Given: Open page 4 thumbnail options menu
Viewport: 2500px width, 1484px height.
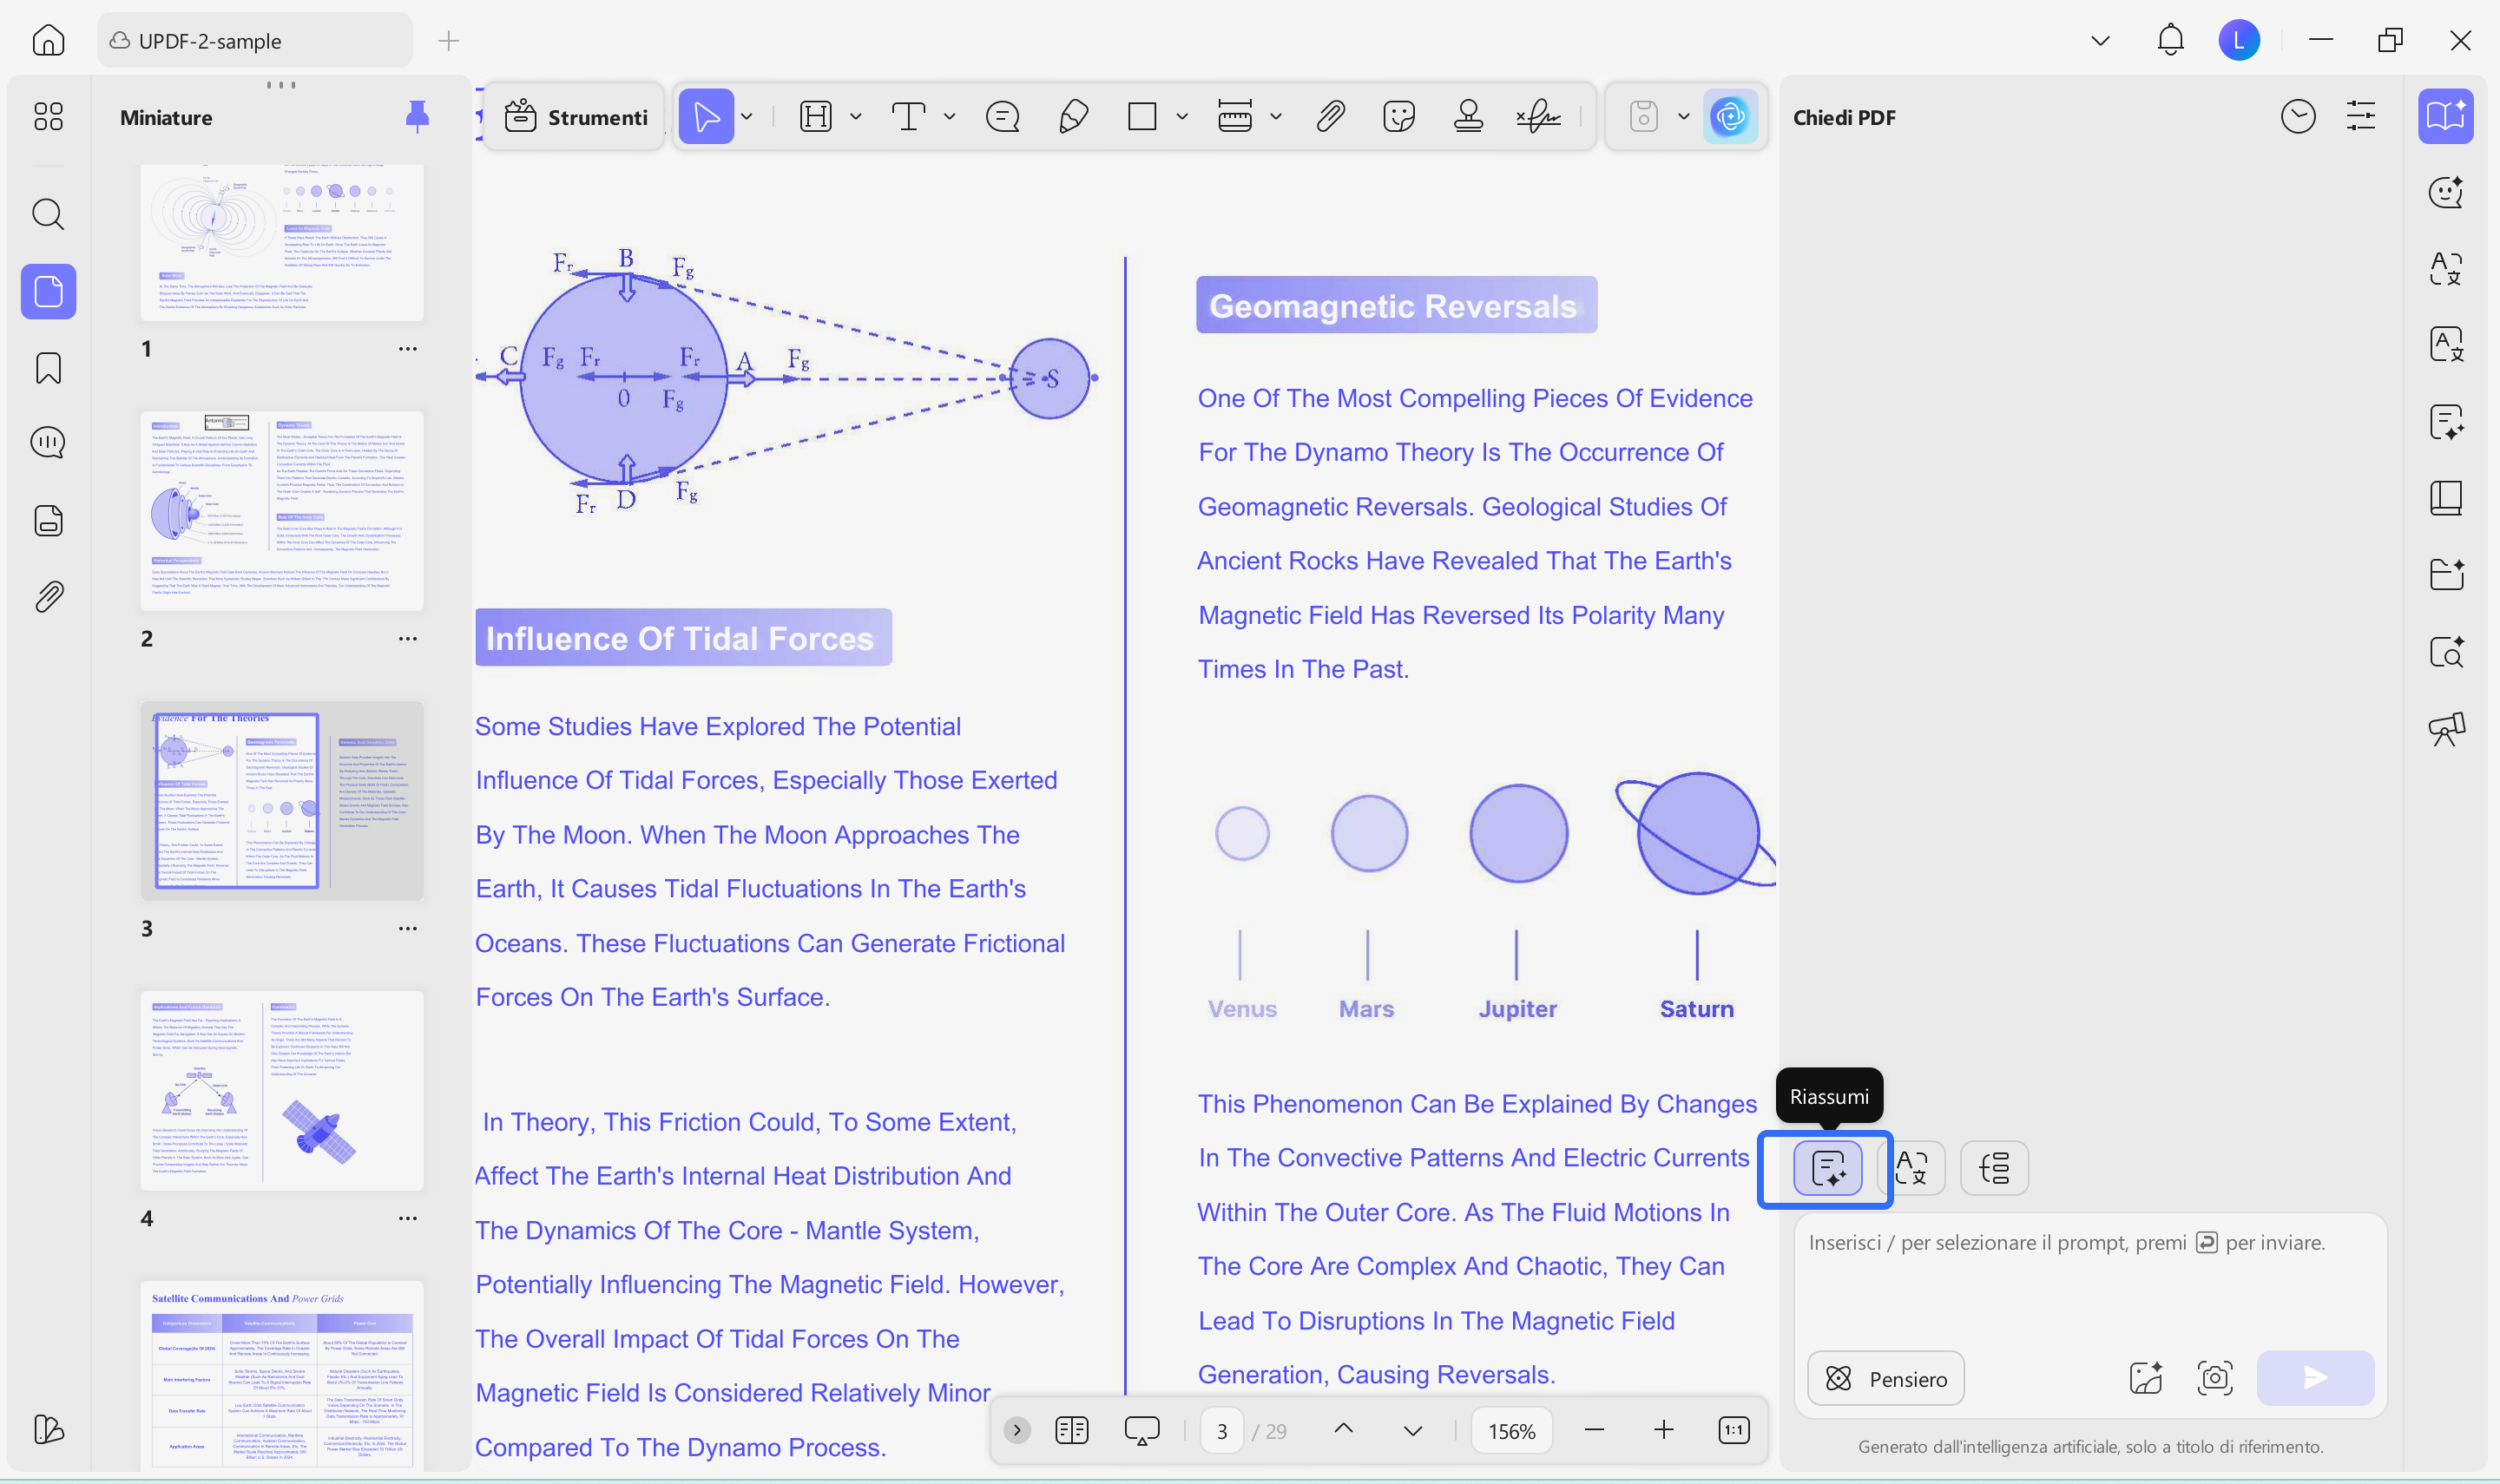Looking at the screenshot, I should pyautogui.click(x=408, y=1218).
